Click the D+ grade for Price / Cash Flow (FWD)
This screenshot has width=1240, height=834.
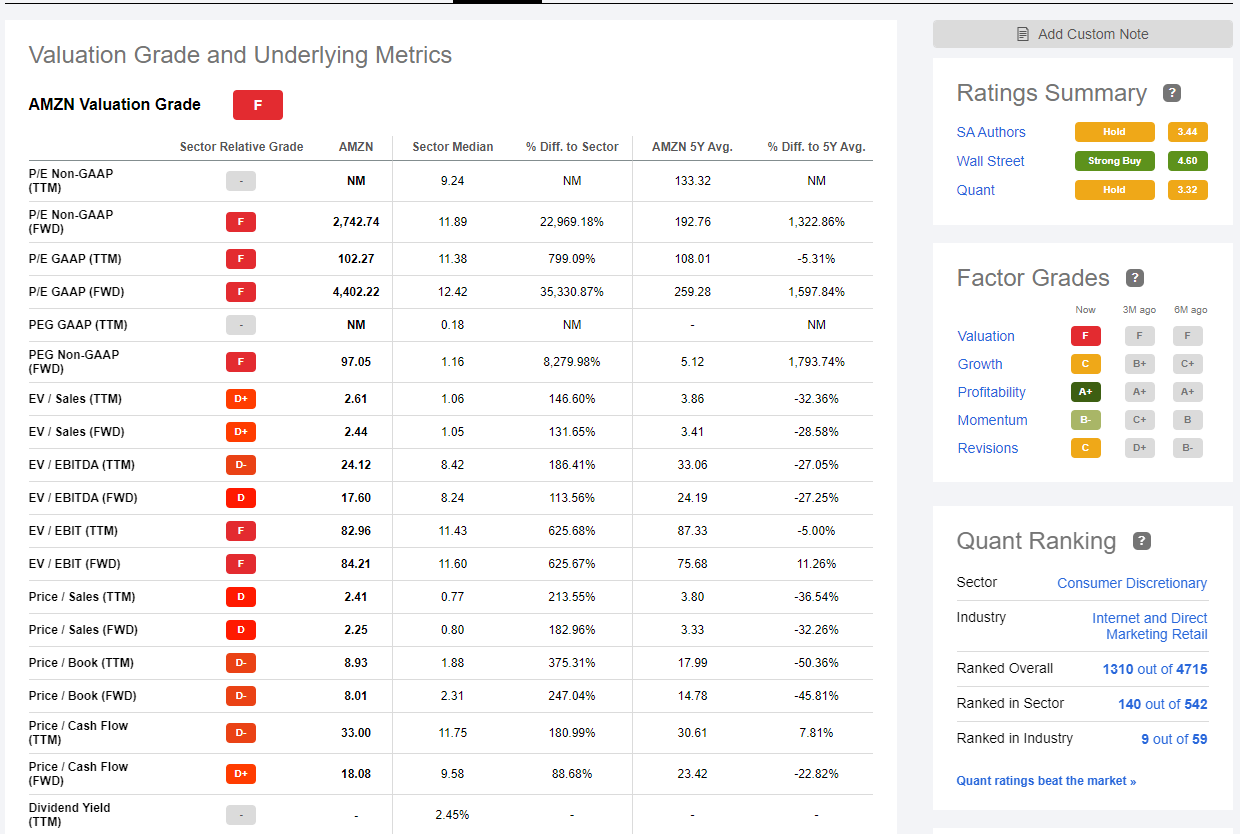tap(241, 774)
